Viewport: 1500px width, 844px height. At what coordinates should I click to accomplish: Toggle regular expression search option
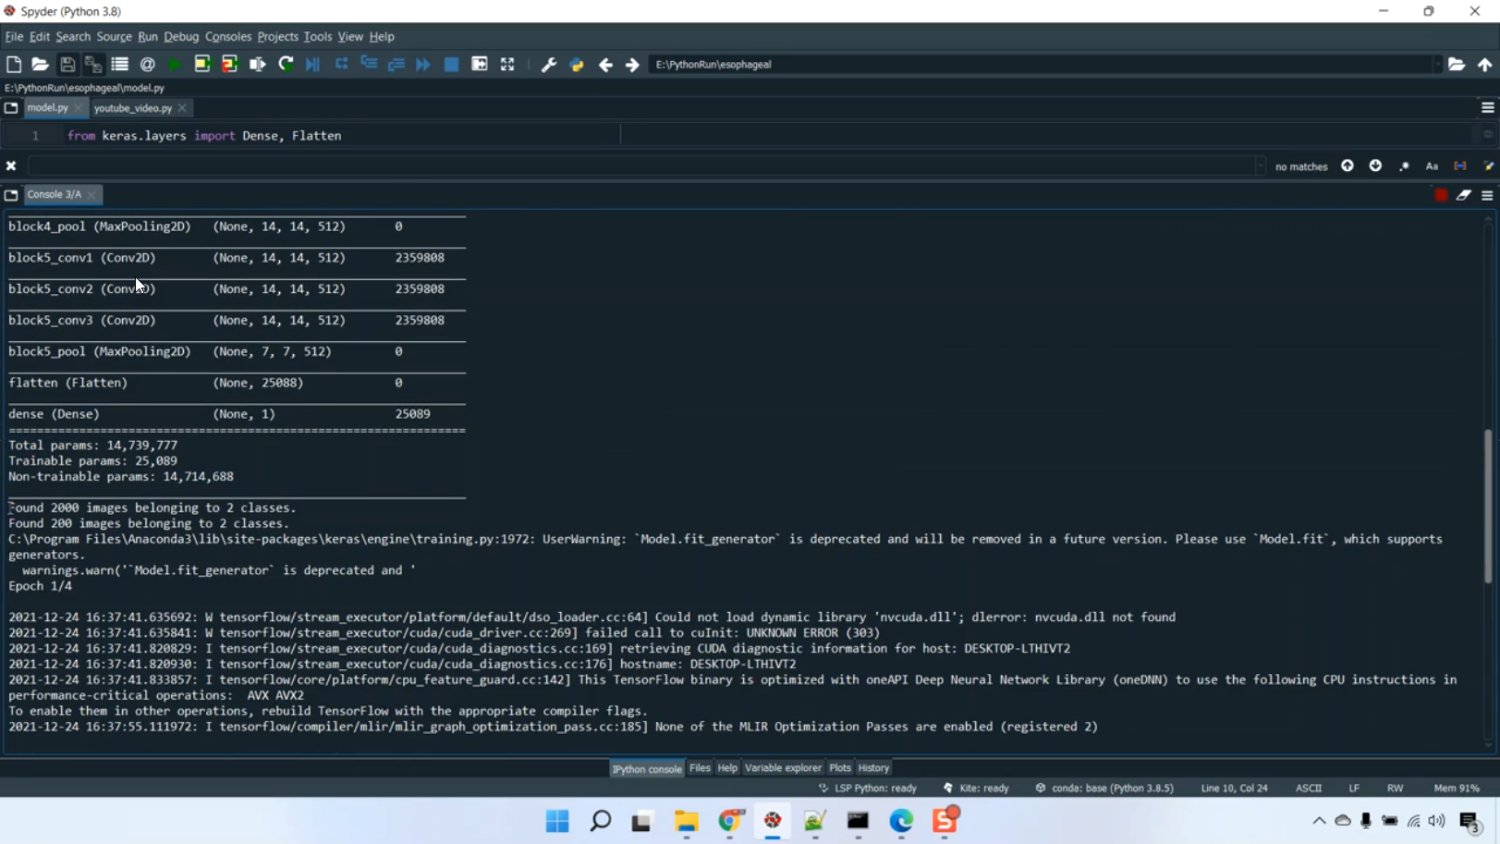[1404, 166]
